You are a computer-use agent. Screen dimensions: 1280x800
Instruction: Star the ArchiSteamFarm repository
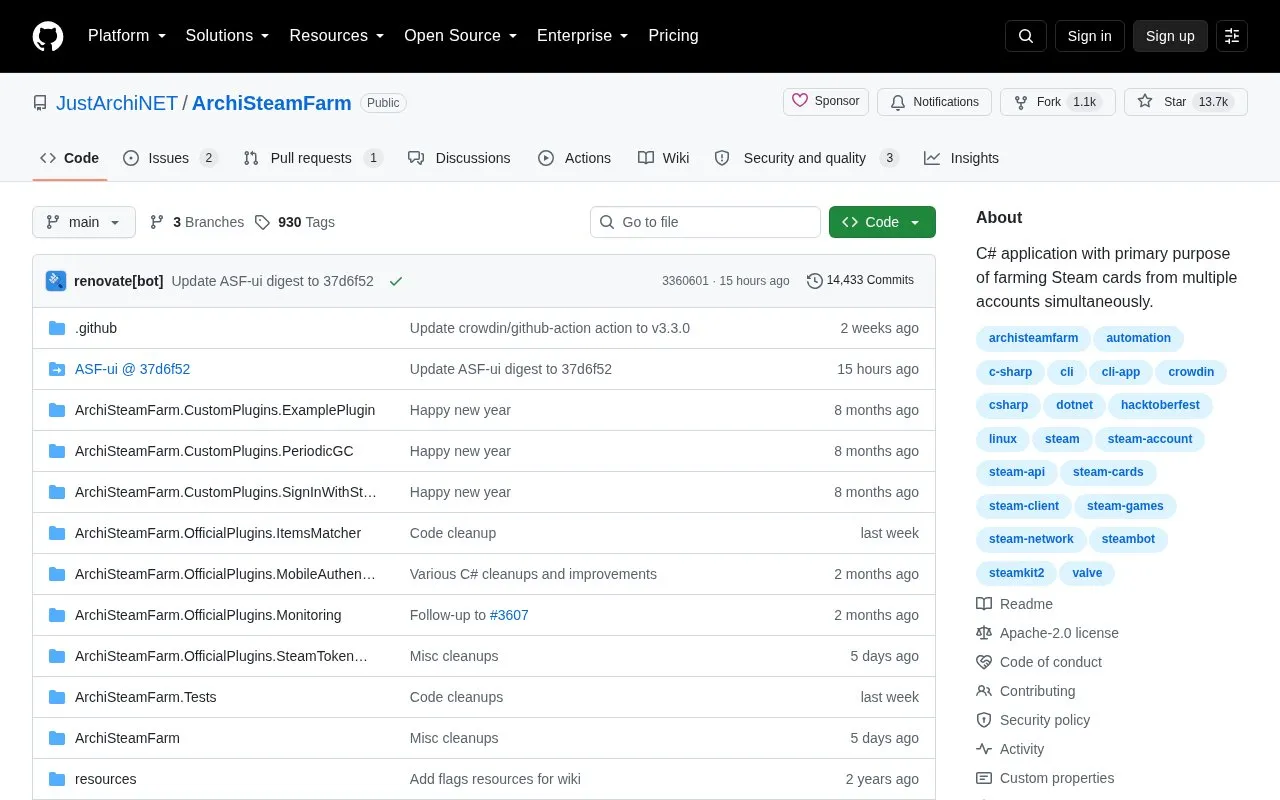click(1186, 102)
